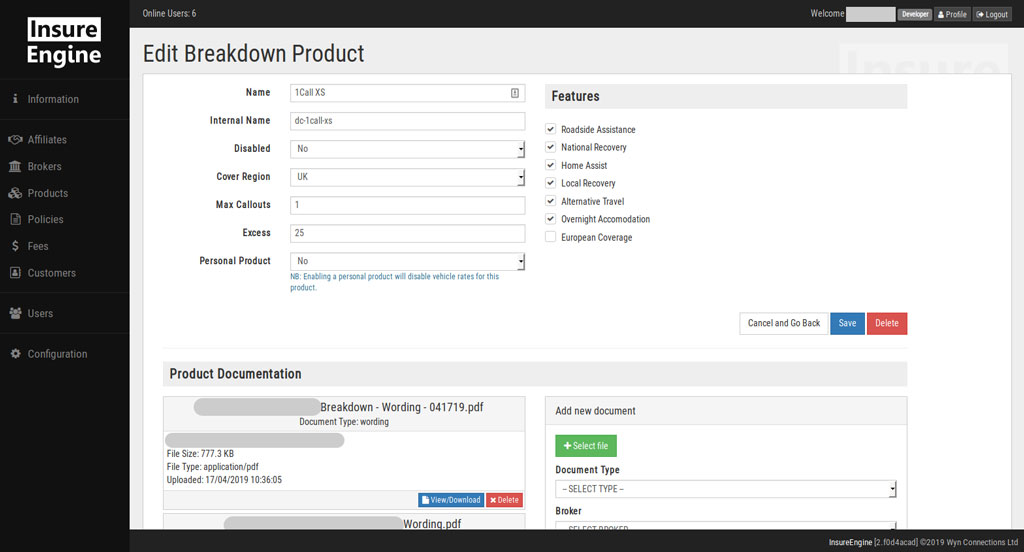The width and height of the screenshot is (1024, 552).
Task: Click the Information sidebar icon
Action: point(15,99)
